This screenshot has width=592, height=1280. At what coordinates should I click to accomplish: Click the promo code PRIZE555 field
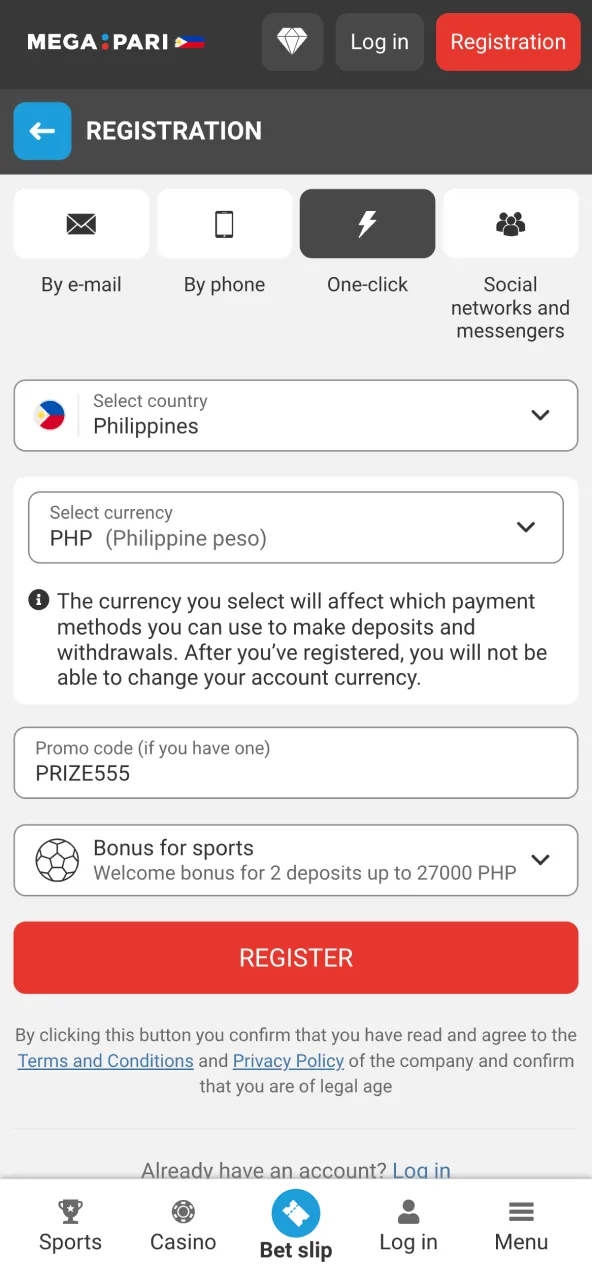pos(296,762)
